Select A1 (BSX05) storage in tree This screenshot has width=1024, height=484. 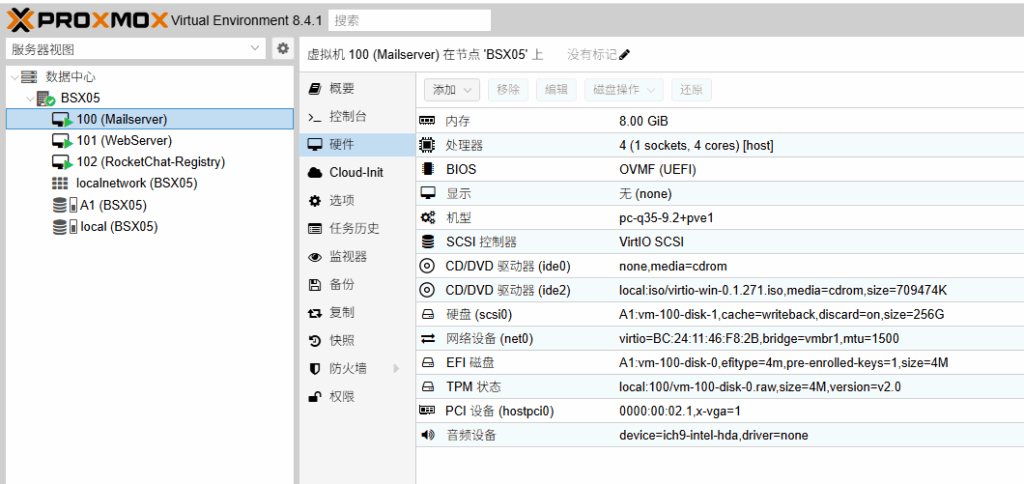(150, 205)
